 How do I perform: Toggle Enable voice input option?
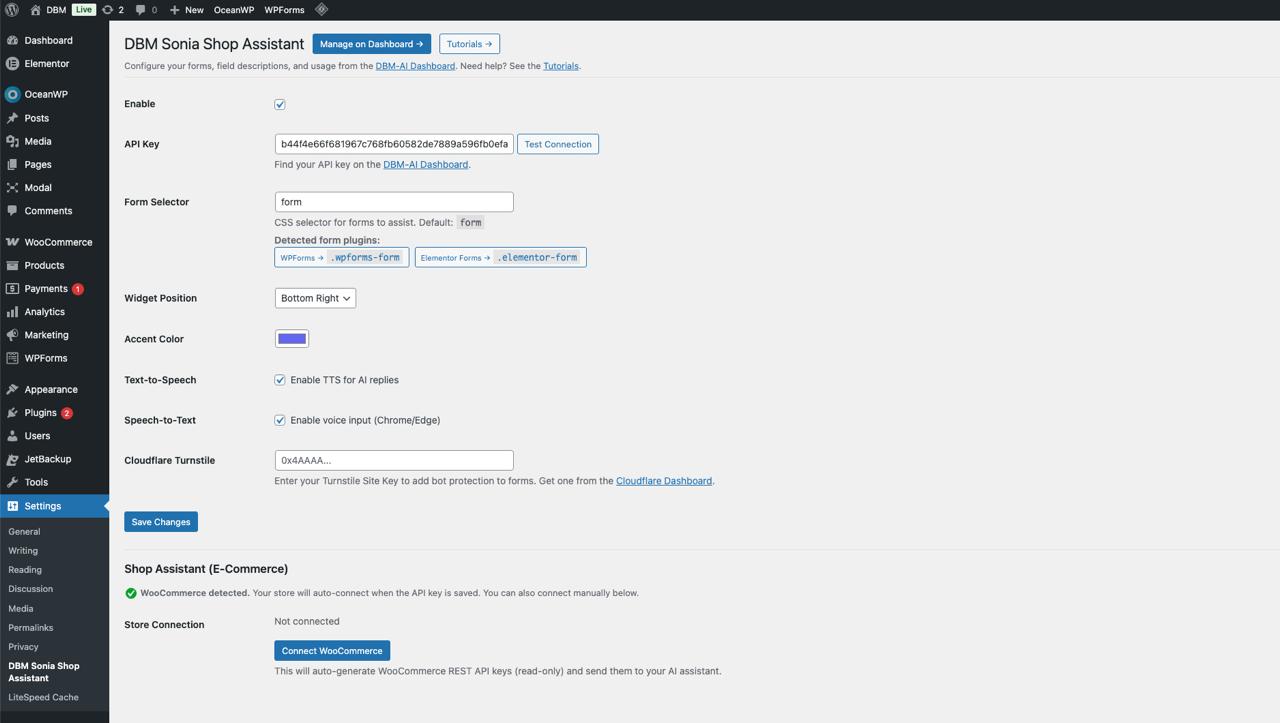click(280, 420)
